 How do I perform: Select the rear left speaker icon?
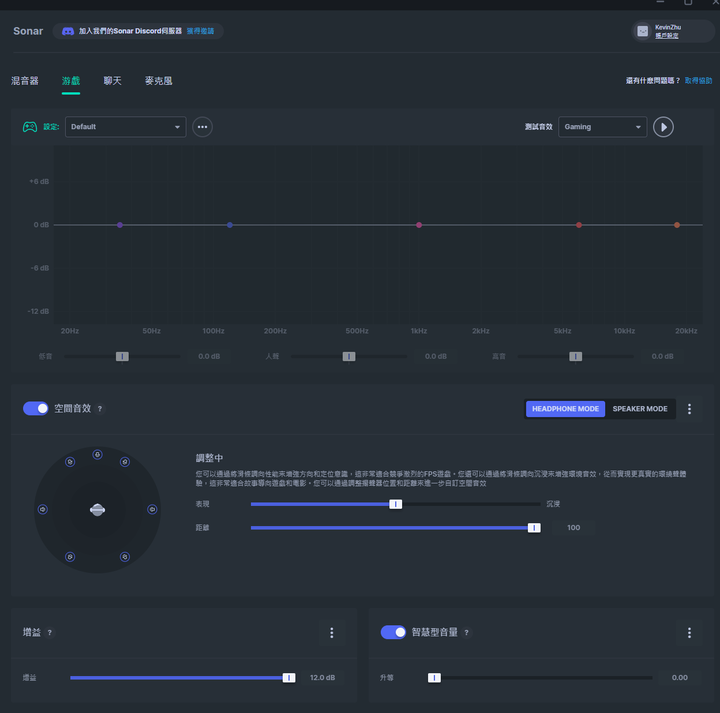click(70, 557)
